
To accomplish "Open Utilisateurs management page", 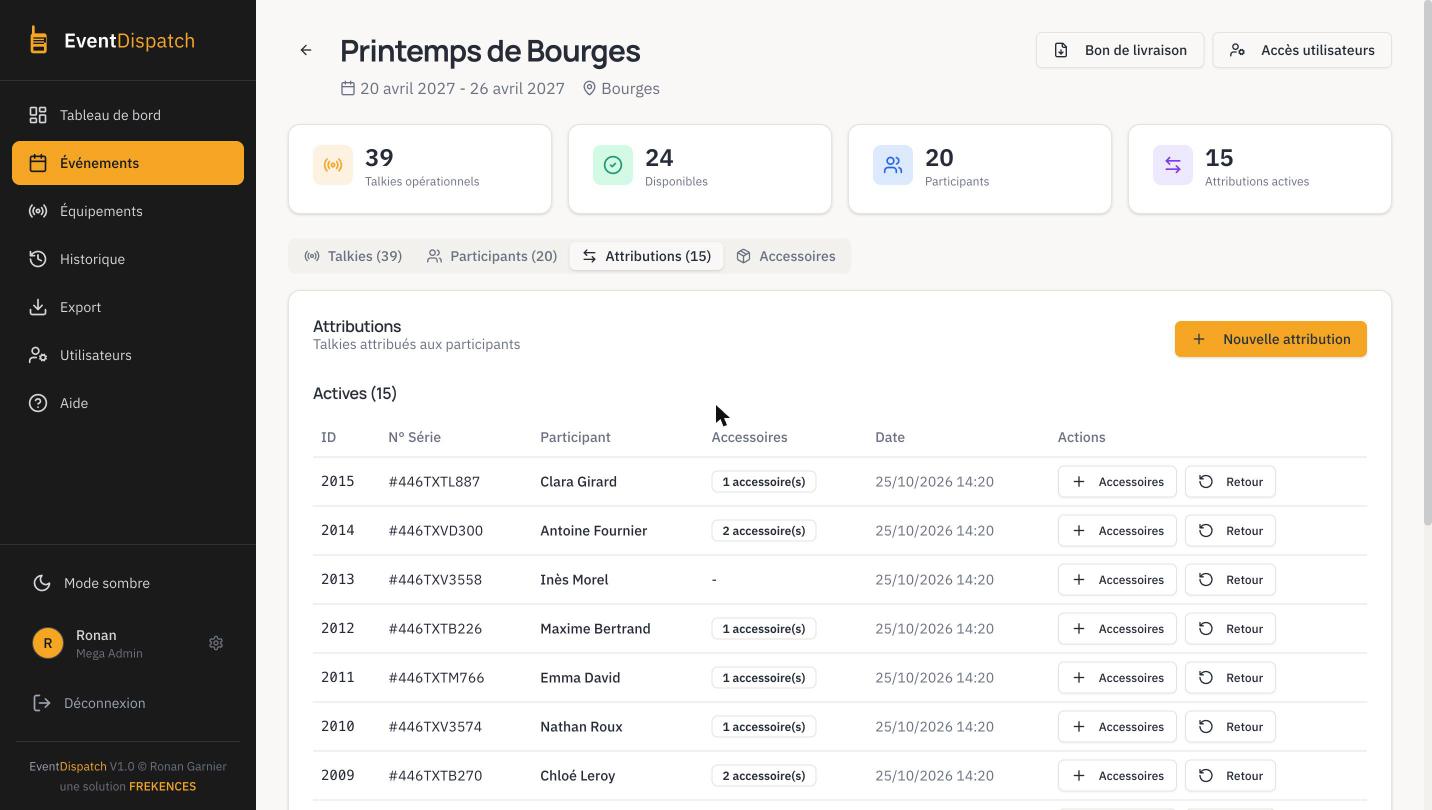I will [128, 355].
